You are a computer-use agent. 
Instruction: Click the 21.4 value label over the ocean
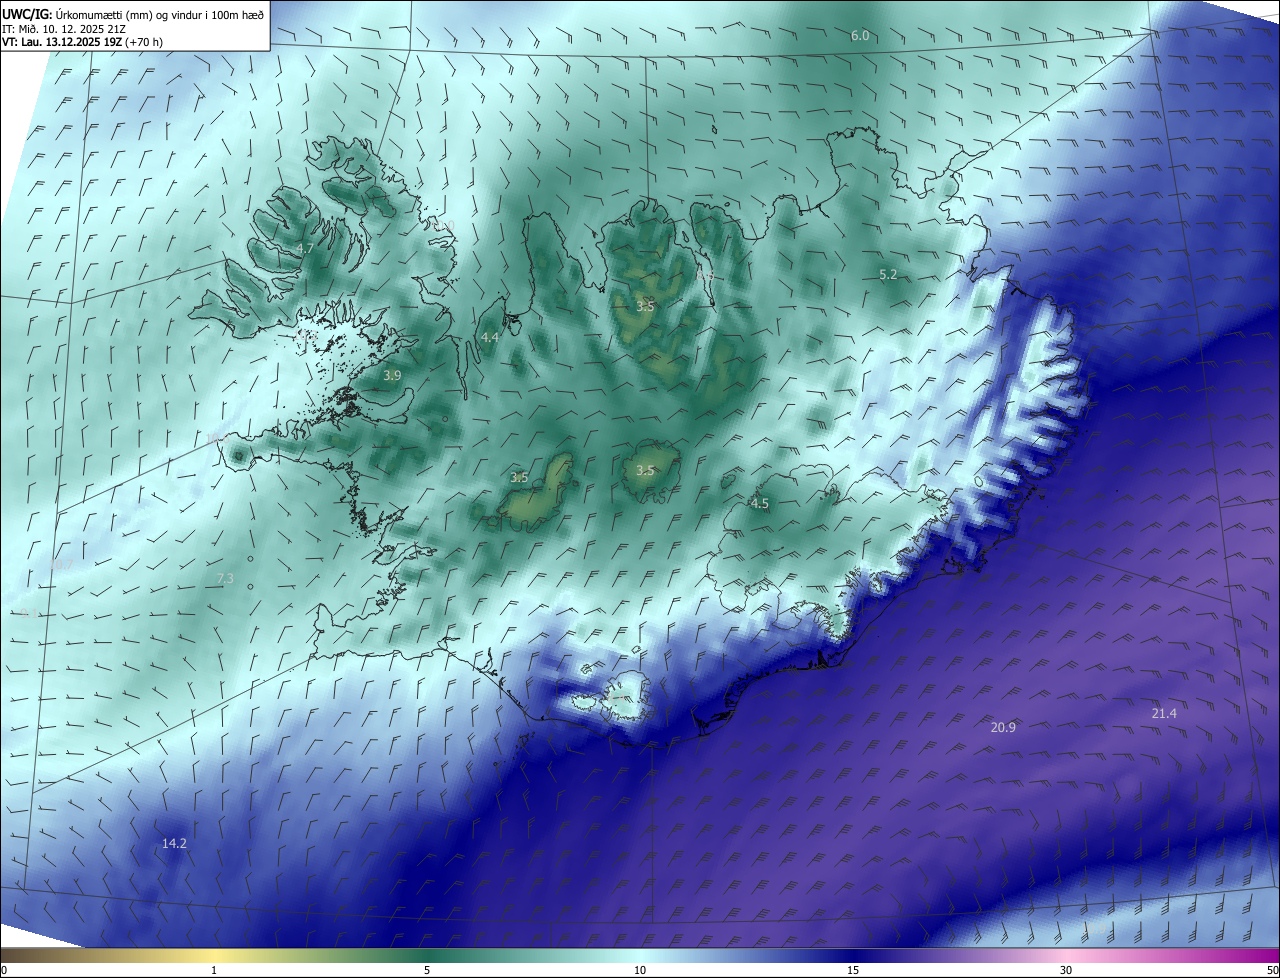1164,713
